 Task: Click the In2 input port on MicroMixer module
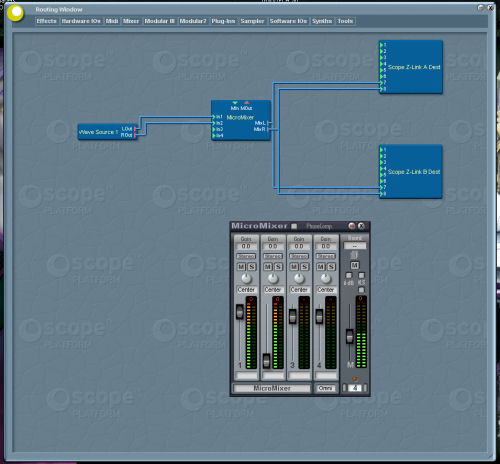(x=214, y=123)
